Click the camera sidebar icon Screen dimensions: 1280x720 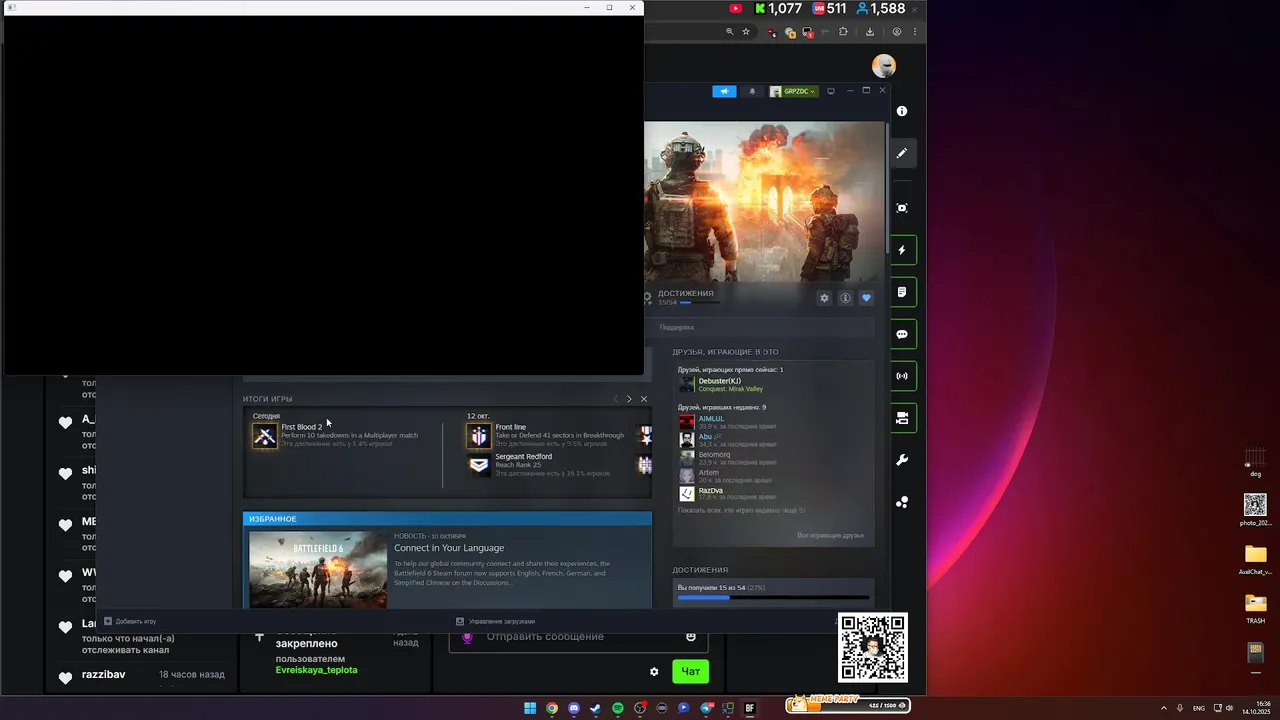pyautogui.click(x=902, y=418)
